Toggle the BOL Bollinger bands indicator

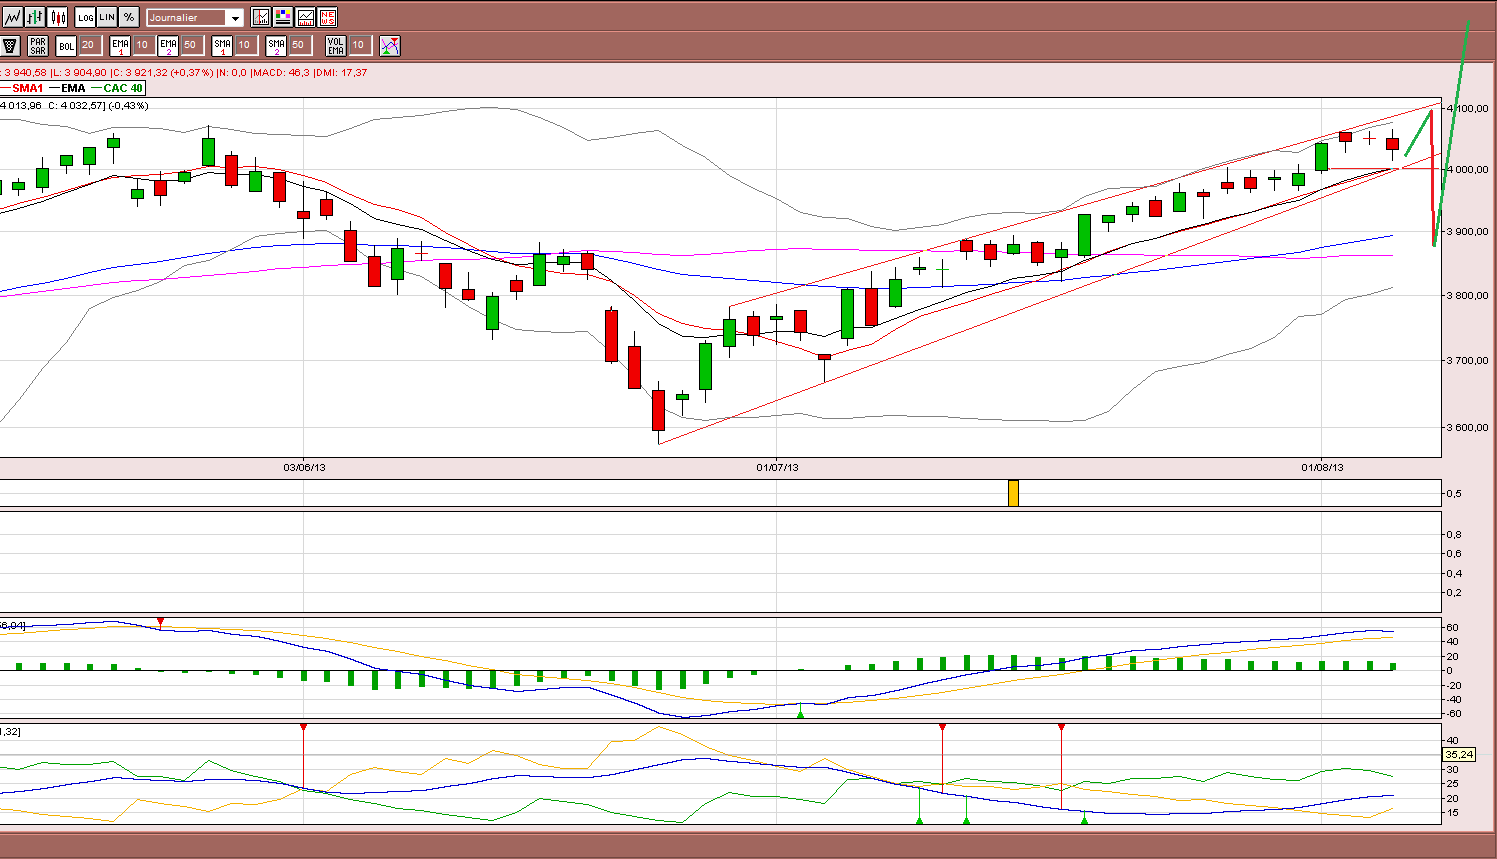[66, 45]
